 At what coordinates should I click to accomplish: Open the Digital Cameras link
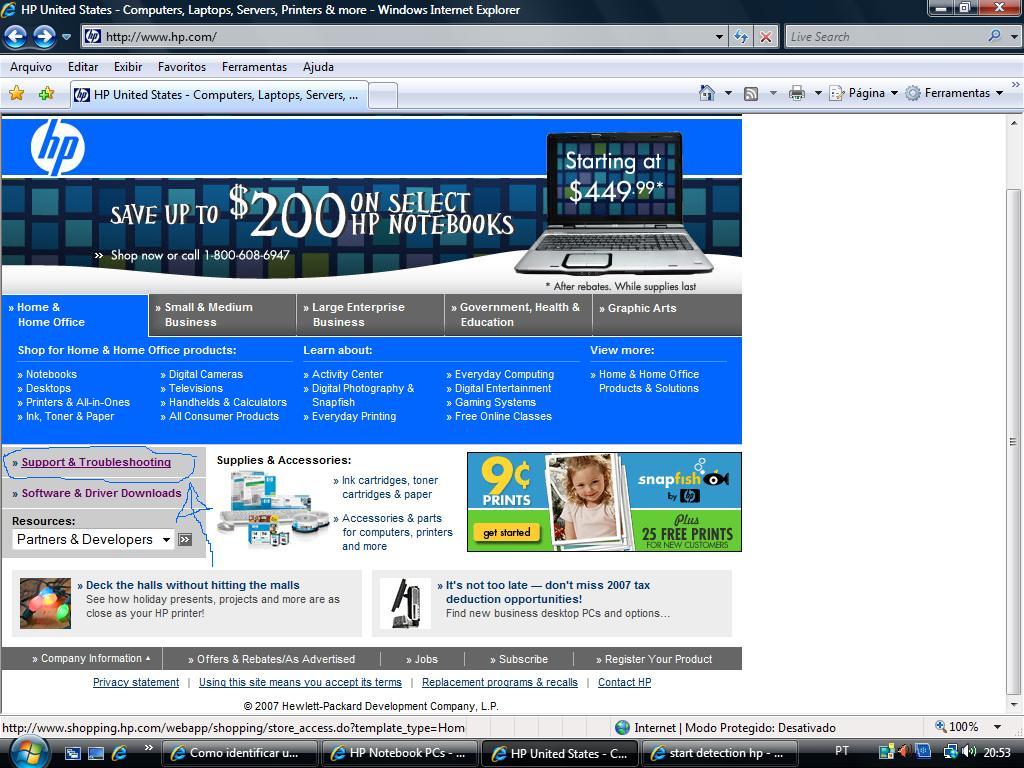pyautogui.click(x=206, y=374)
